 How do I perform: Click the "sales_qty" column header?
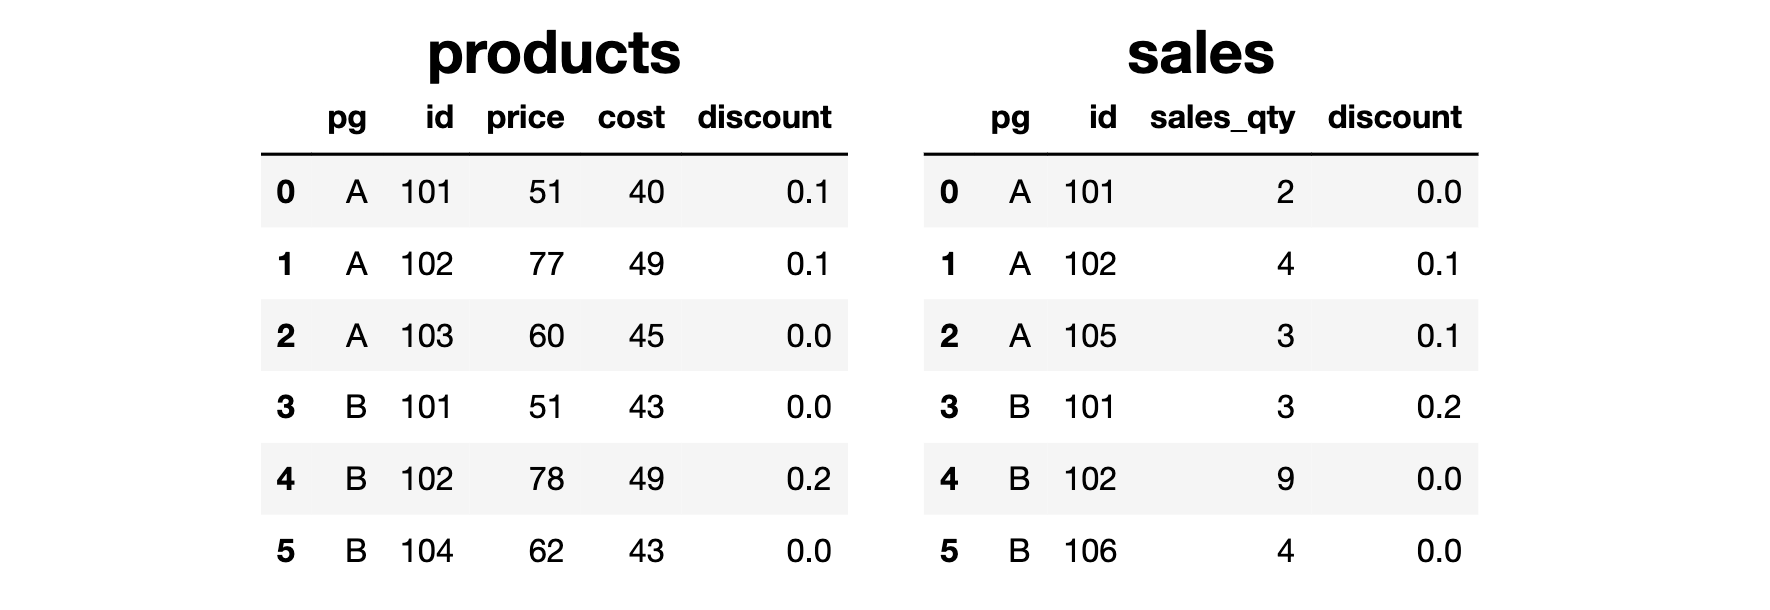(x=1222, y=118)
